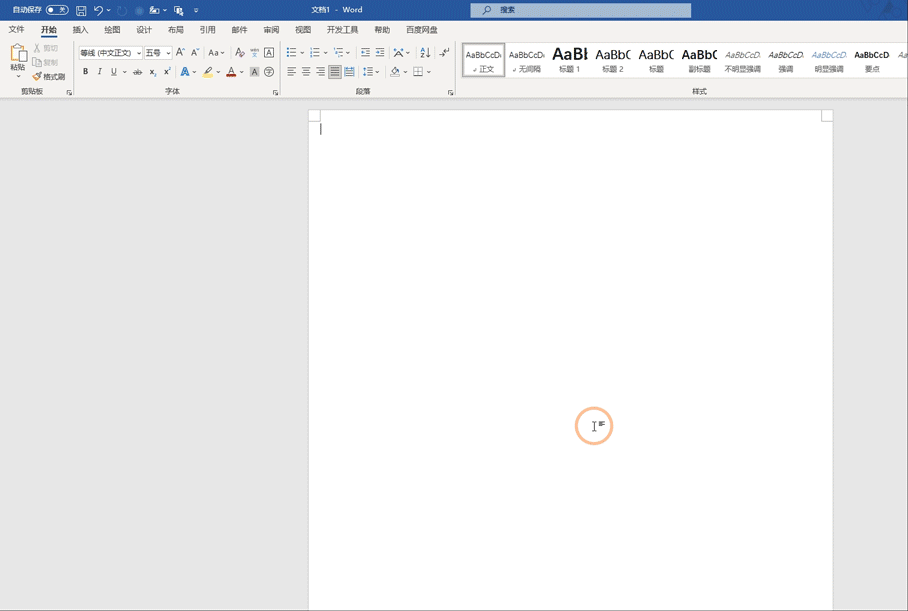Click the Increase Indent icon
The width and height of the screenshot is (908, 611).
(x=380, y=53)
